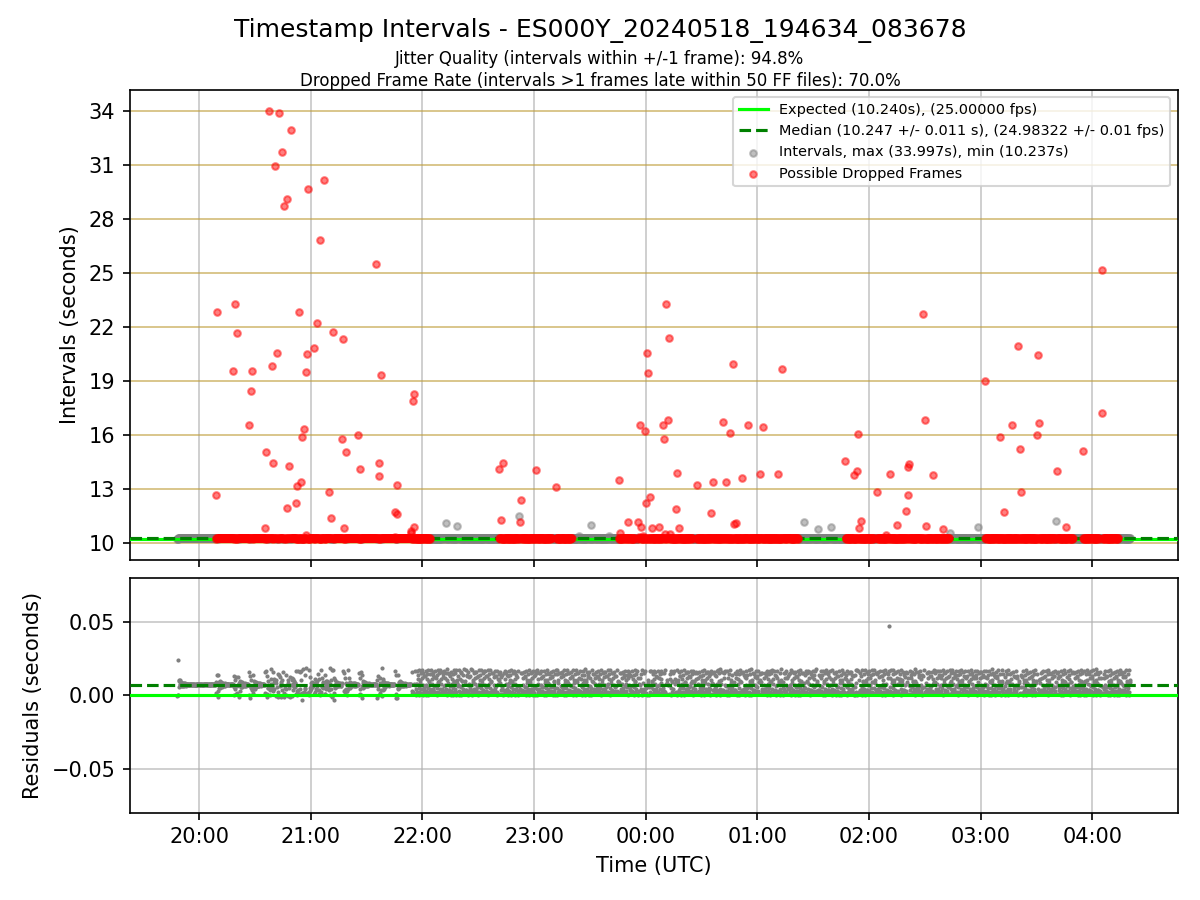
Task: Click the 'Jitter Quality' subtitle line
Action: 599,58
